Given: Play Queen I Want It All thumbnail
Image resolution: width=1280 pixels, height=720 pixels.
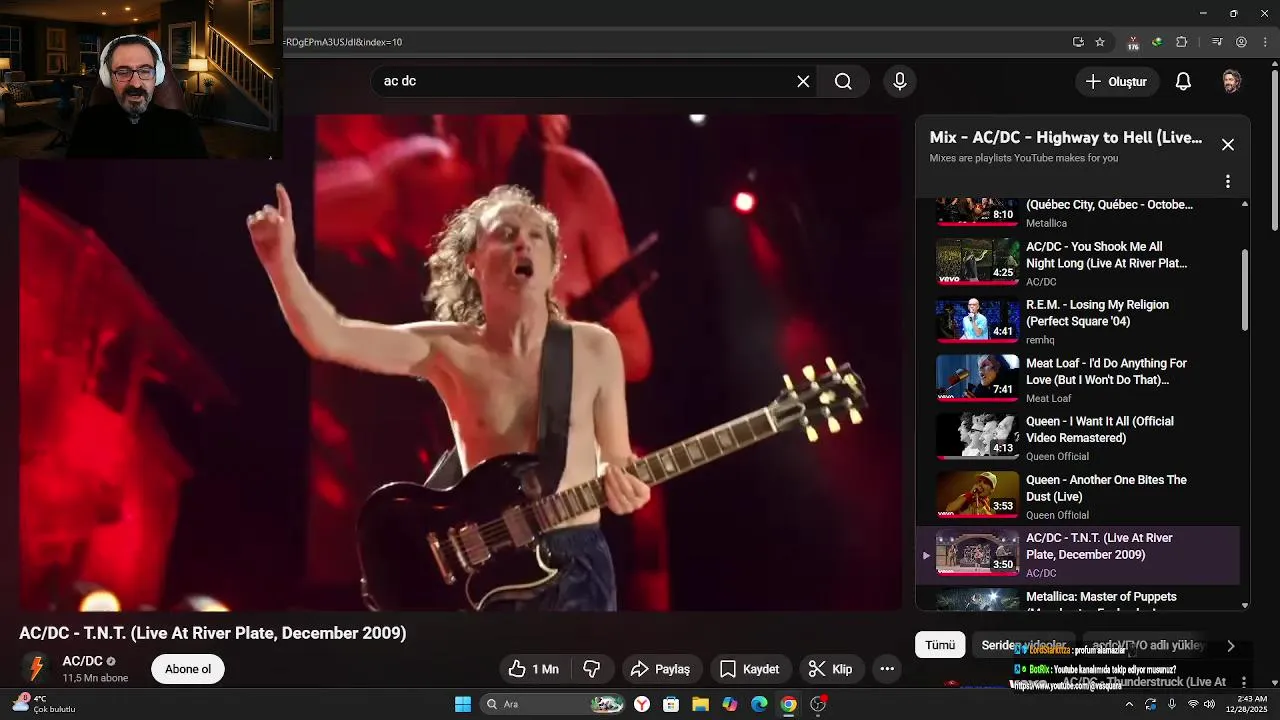Looking at the screenshot, I should tap(977, 437).
